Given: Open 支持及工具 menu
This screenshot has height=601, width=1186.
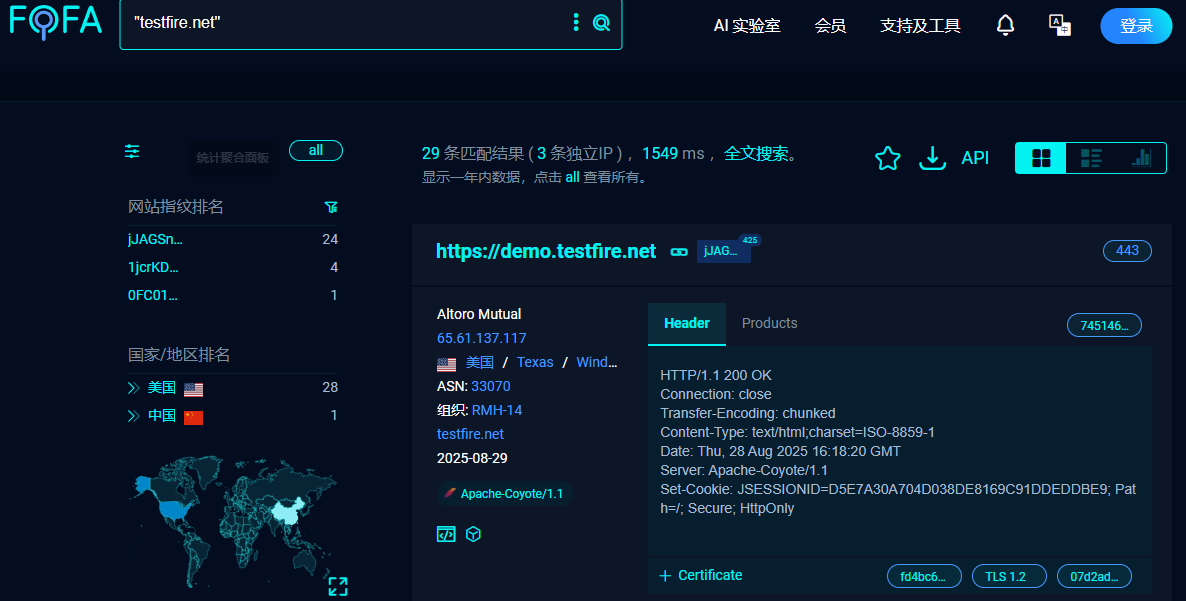Looking at the screenshot, I should pyautogui.click(x=920, y=26).
